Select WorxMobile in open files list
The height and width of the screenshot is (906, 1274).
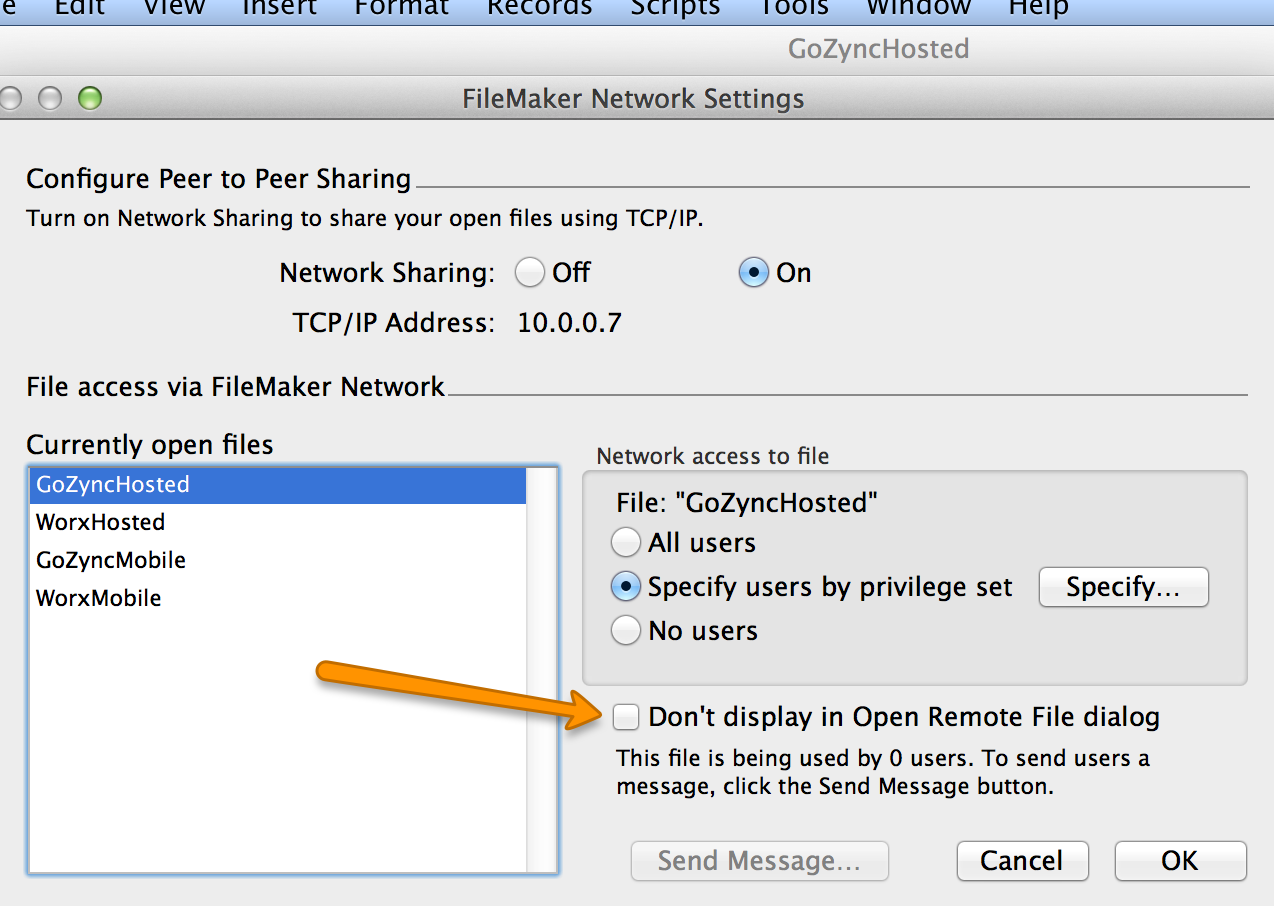(x=277, y=598)
